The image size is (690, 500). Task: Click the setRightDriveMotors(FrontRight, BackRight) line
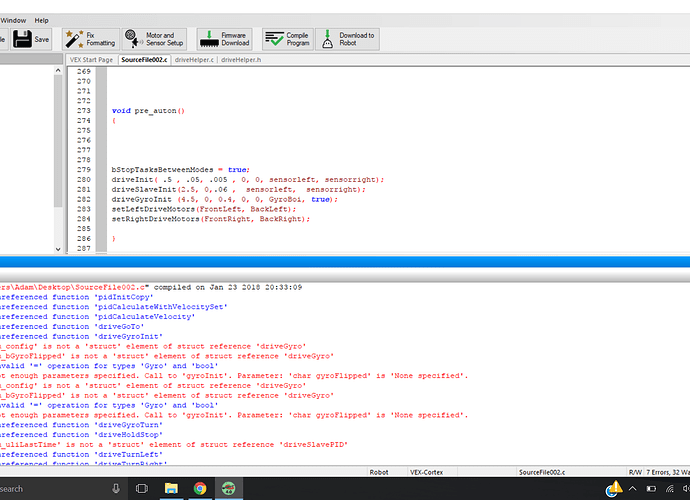pos(211,219)
